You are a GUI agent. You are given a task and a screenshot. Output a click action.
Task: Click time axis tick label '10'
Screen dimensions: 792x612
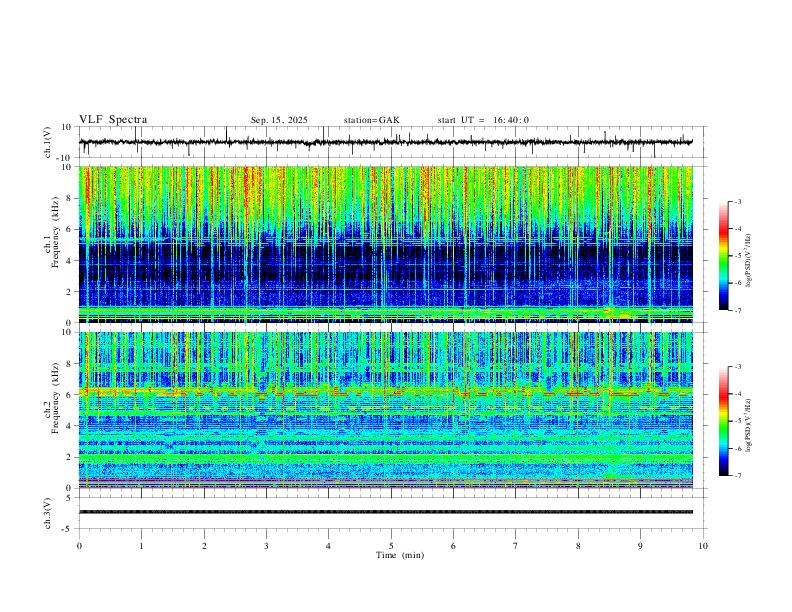click(x=703, y=546)
